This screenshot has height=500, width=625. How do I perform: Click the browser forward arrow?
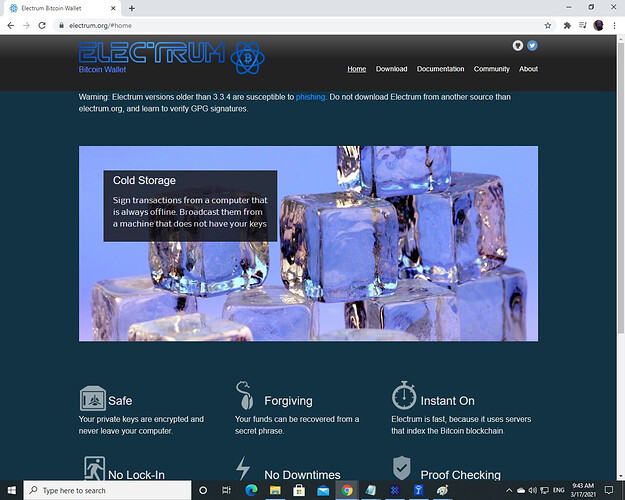[x=26, y=26]
